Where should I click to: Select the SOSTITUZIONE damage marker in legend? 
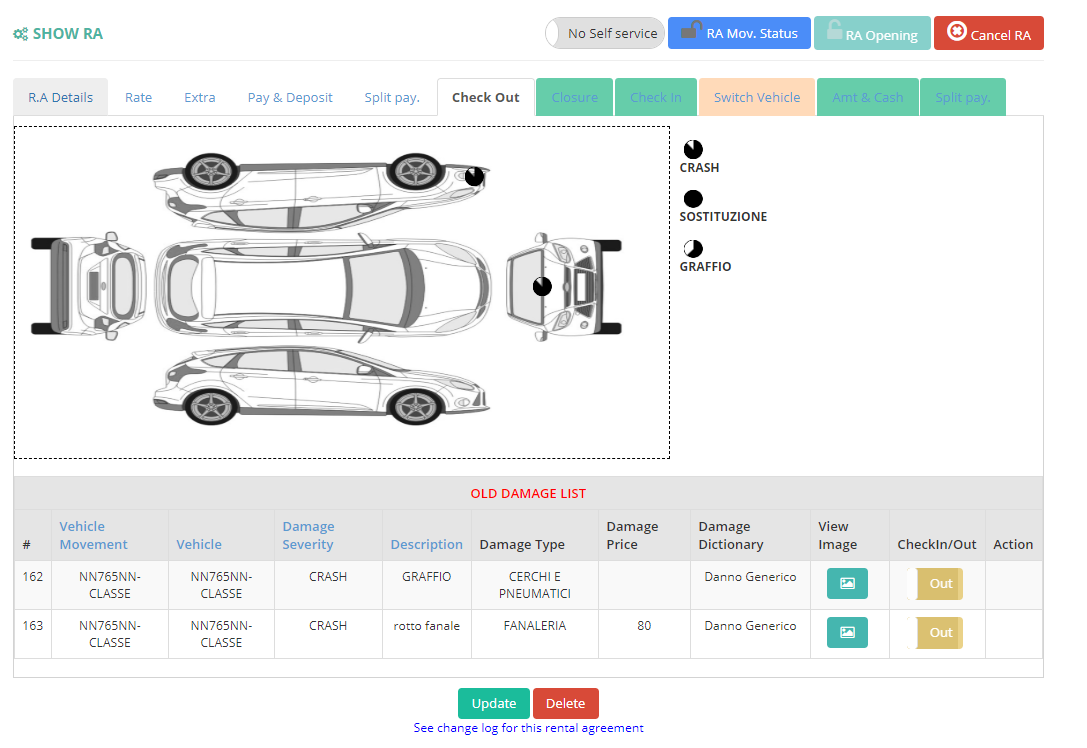point(693,199)
